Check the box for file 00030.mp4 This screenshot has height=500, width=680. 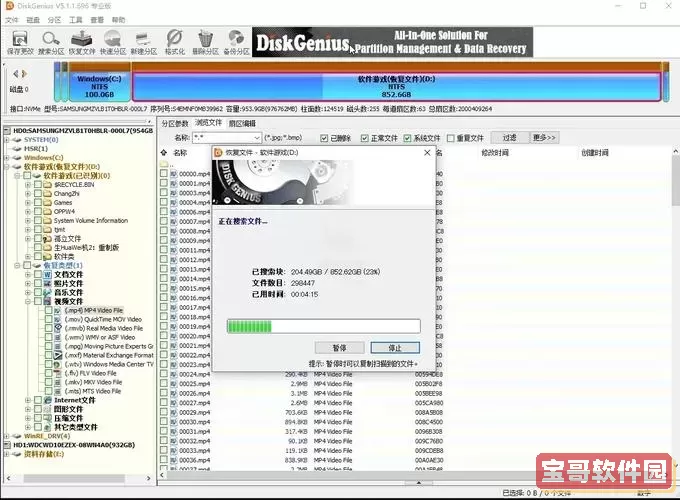click(163, 422)
